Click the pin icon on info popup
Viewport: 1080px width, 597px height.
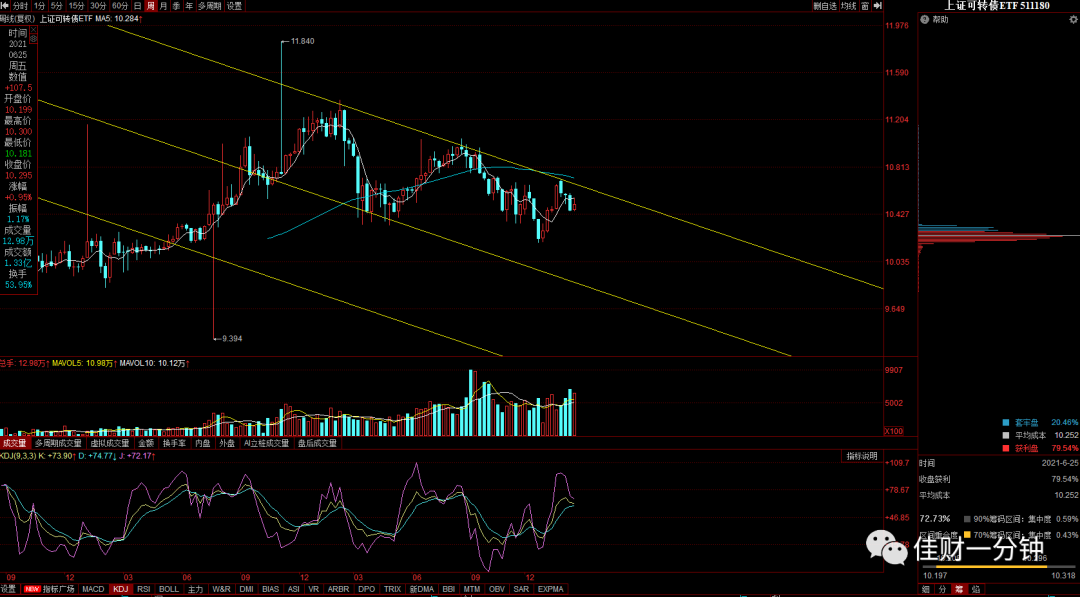(33, 39)
